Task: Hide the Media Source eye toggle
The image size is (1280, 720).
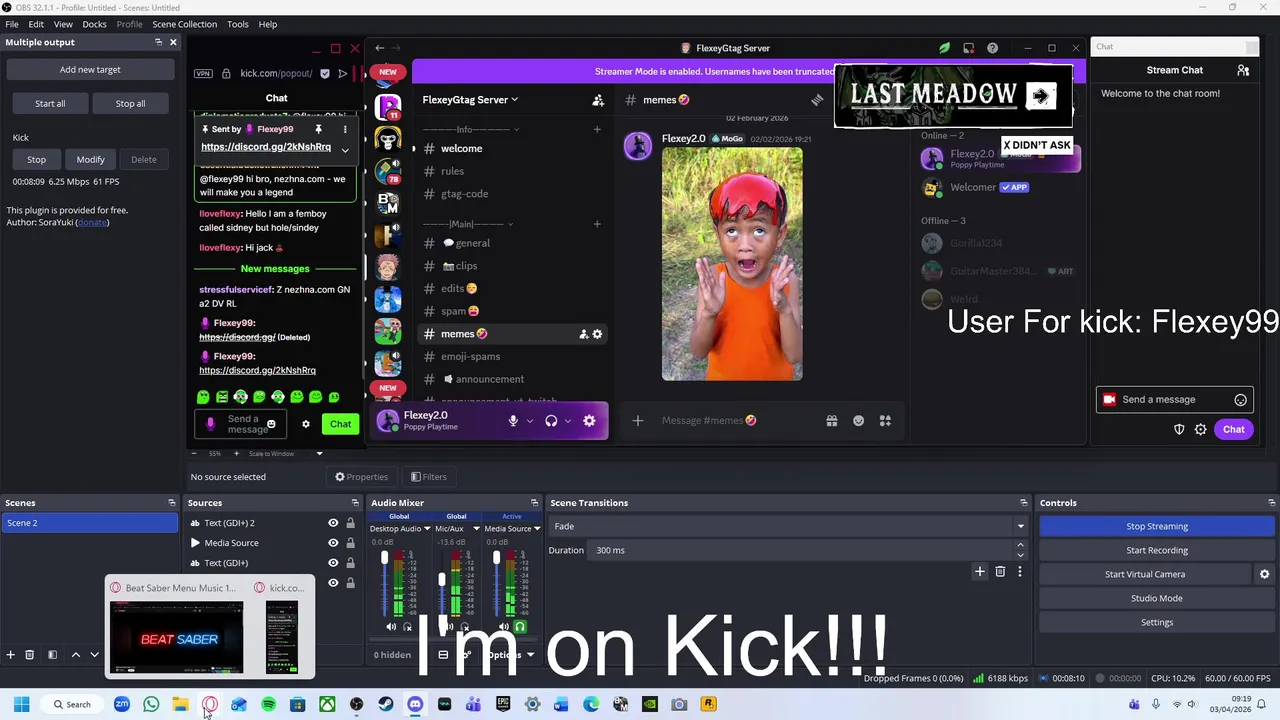Action: 333,543
